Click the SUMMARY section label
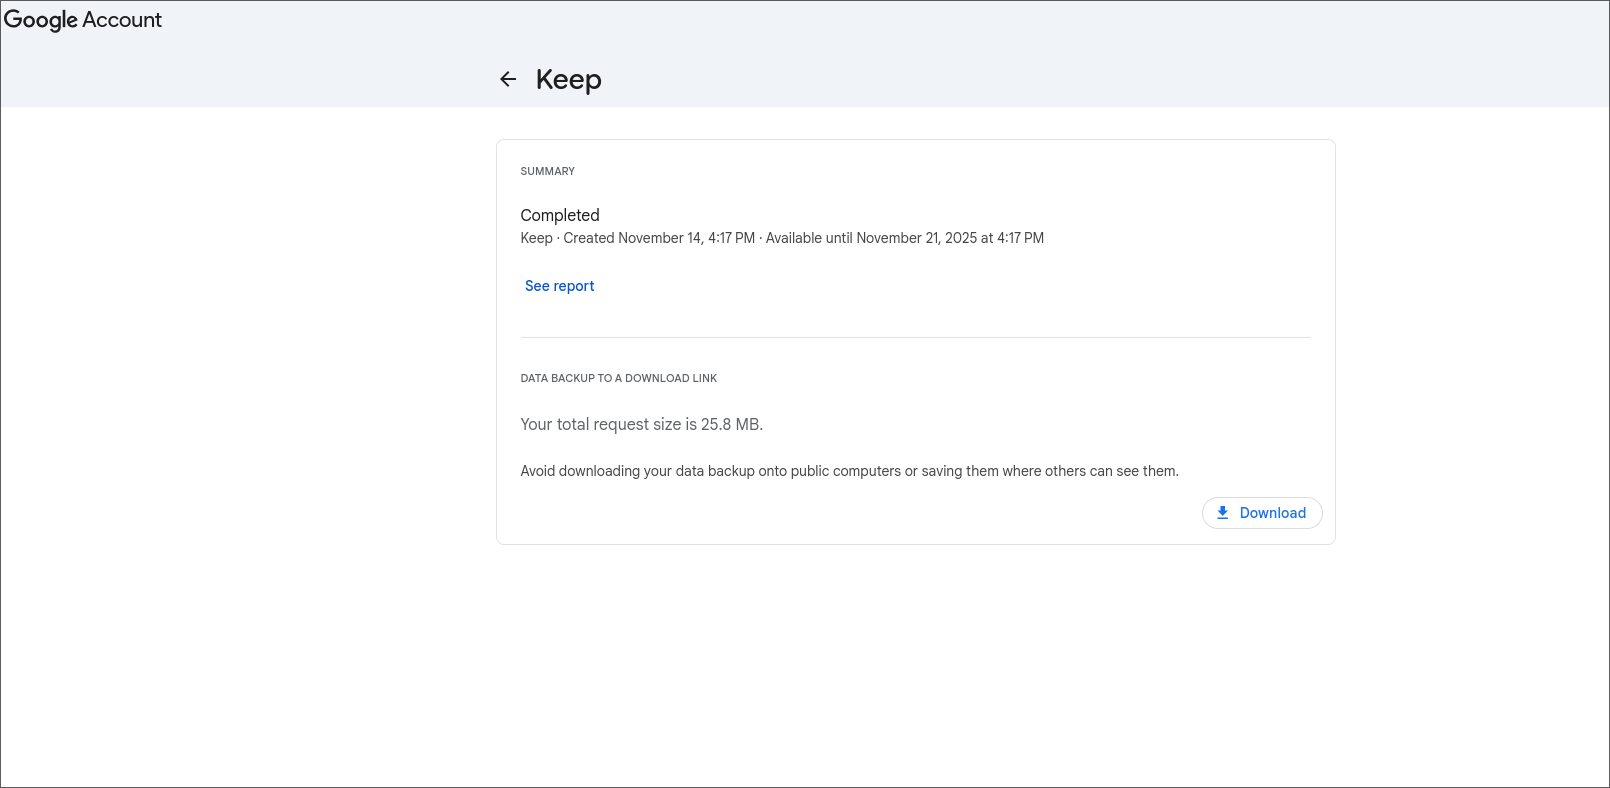The width and height of the screenshot is (1610, 788). pyautogui.click(x=547, y=171)
